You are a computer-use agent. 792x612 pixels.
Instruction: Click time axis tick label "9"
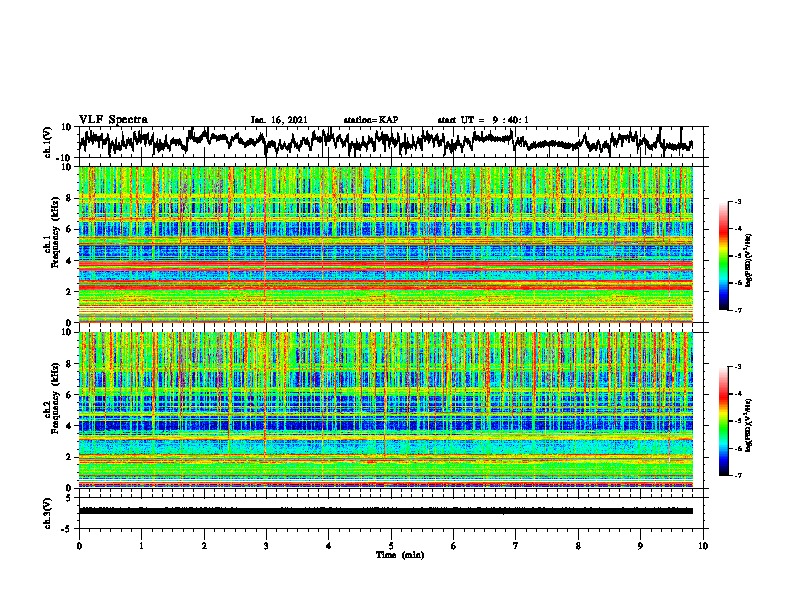[x=640, y=546]
